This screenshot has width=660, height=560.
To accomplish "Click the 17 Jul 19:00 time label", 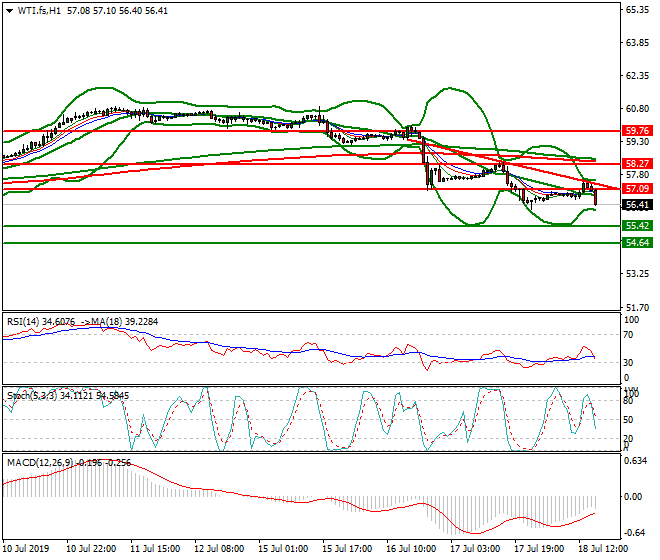I will coord(539,549).
